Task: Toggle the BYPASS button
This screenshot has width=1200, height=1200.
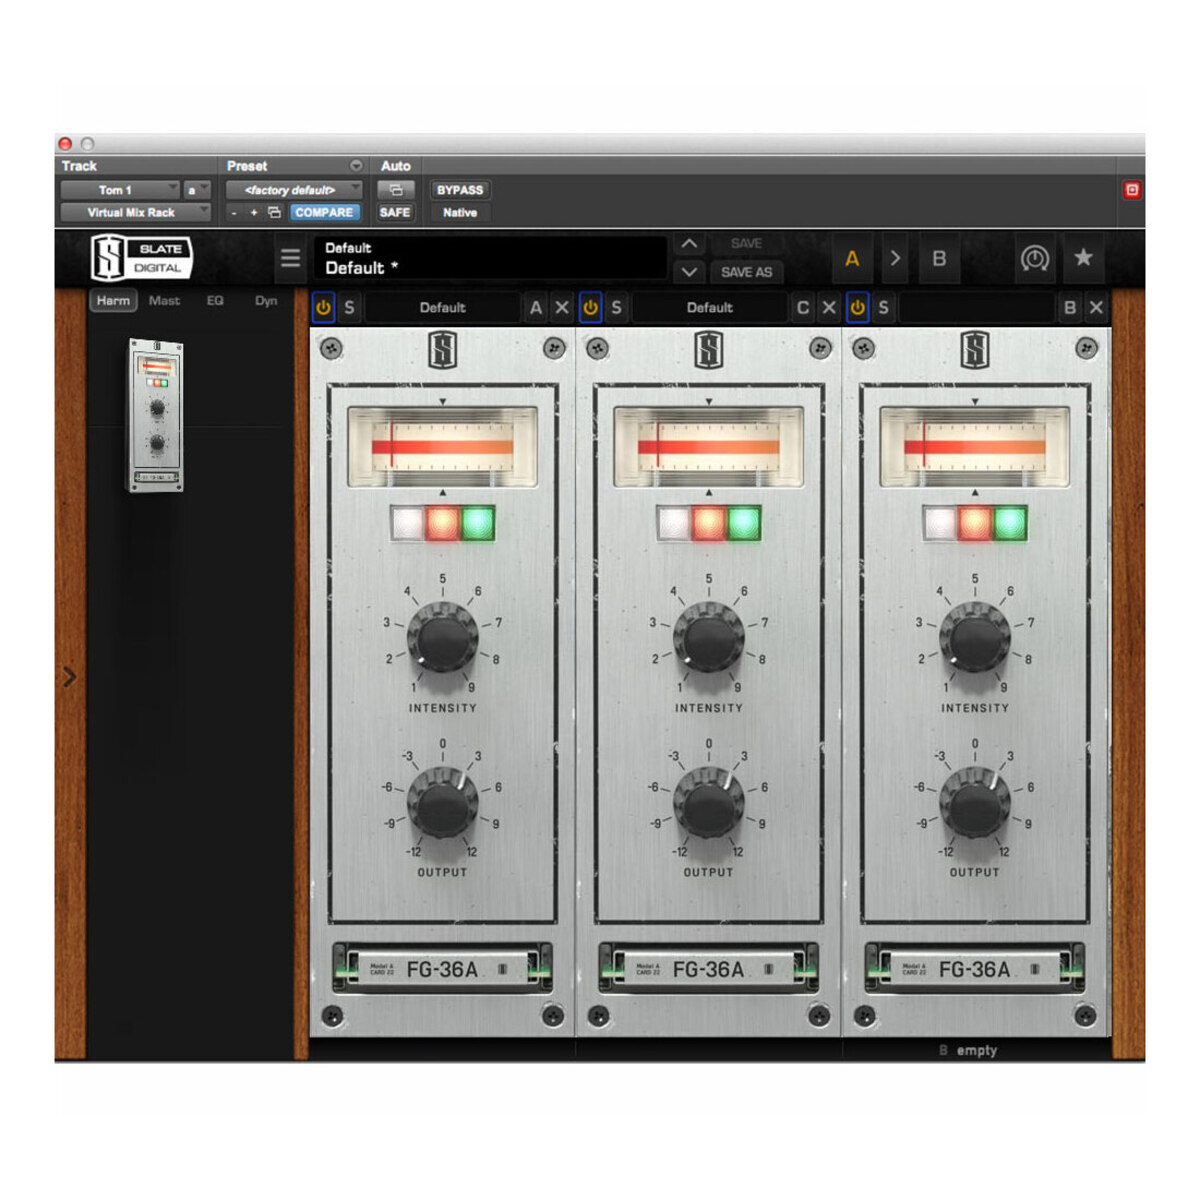Action: click(x=460, y=190)
